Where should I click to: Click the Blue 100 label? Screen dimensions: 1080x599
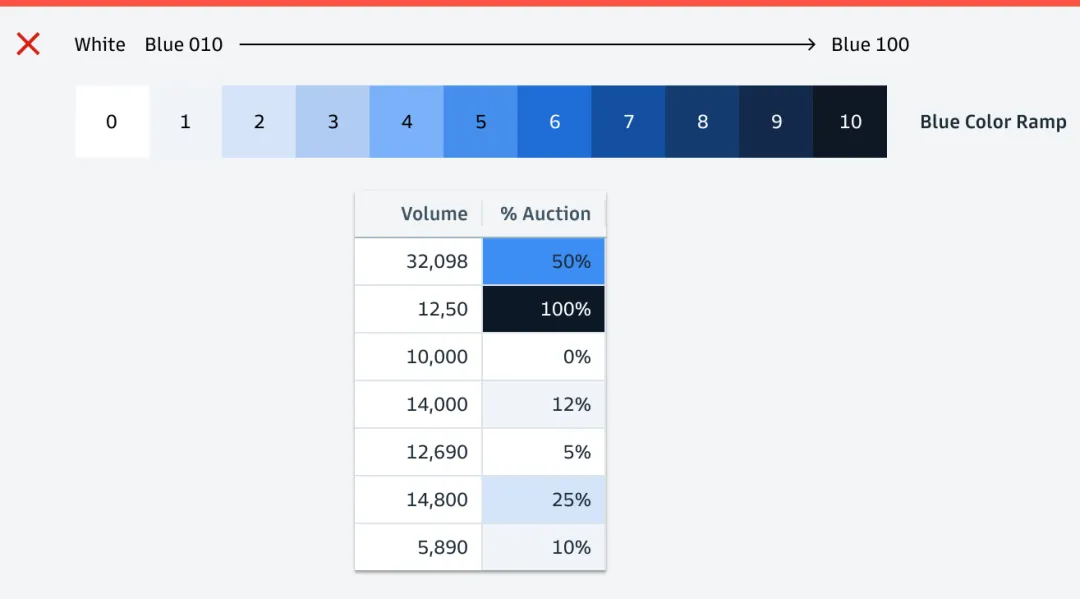[870, 45]
